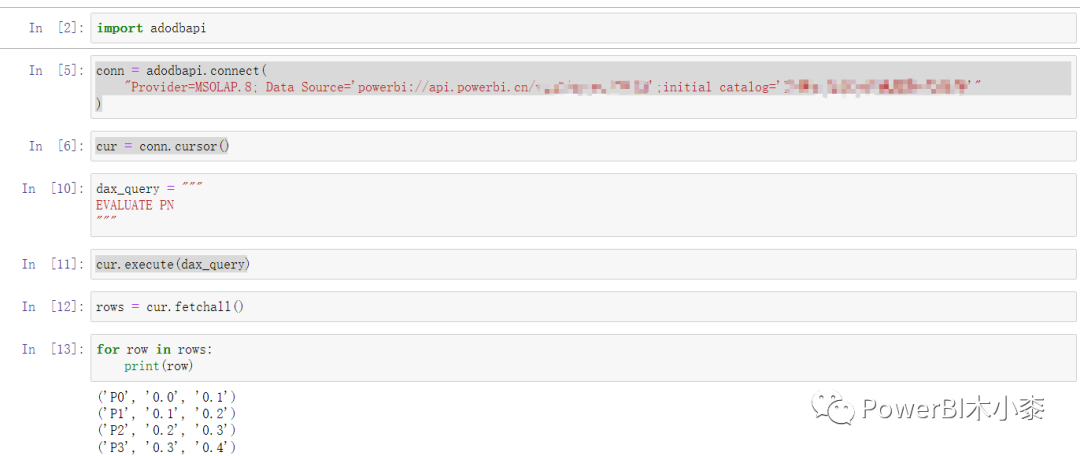
Task: Click into the dax_query definition cell
Action: 583,205
